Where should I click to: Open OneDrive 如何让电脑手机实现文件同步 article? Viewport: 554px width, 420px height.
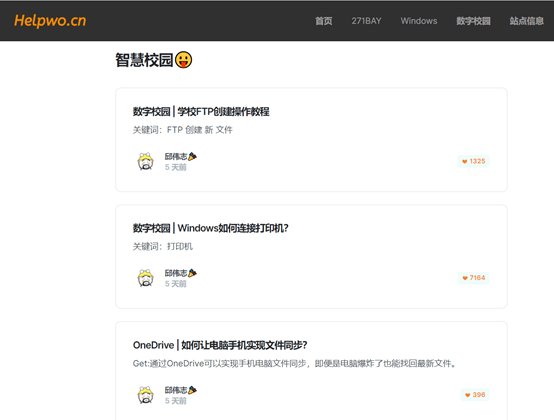pyautogui.click(x=220, y=345)
